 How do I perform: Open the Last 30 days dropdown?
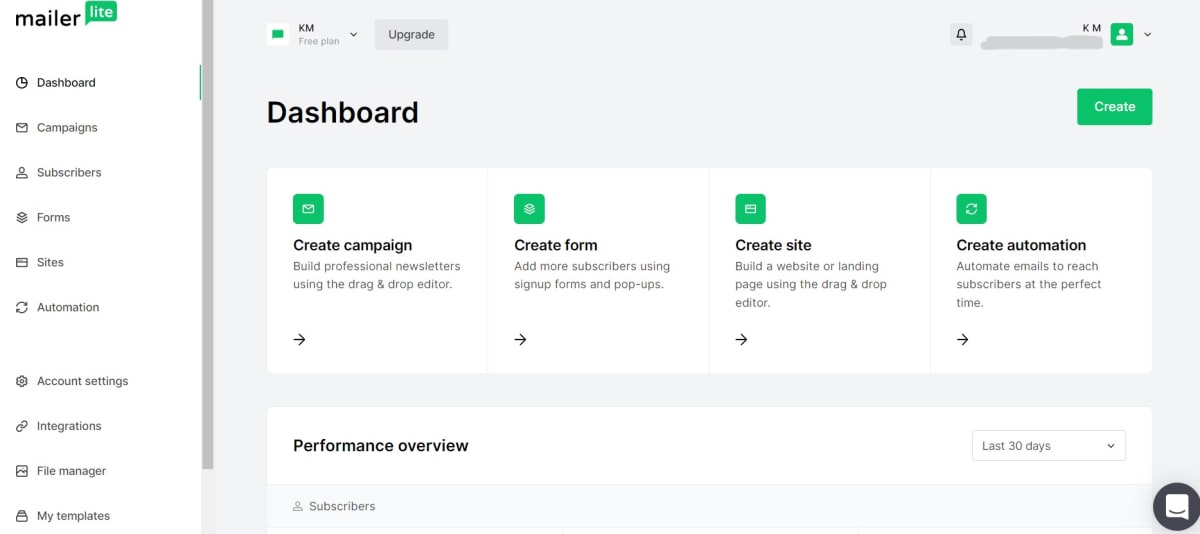[1048, 446]
